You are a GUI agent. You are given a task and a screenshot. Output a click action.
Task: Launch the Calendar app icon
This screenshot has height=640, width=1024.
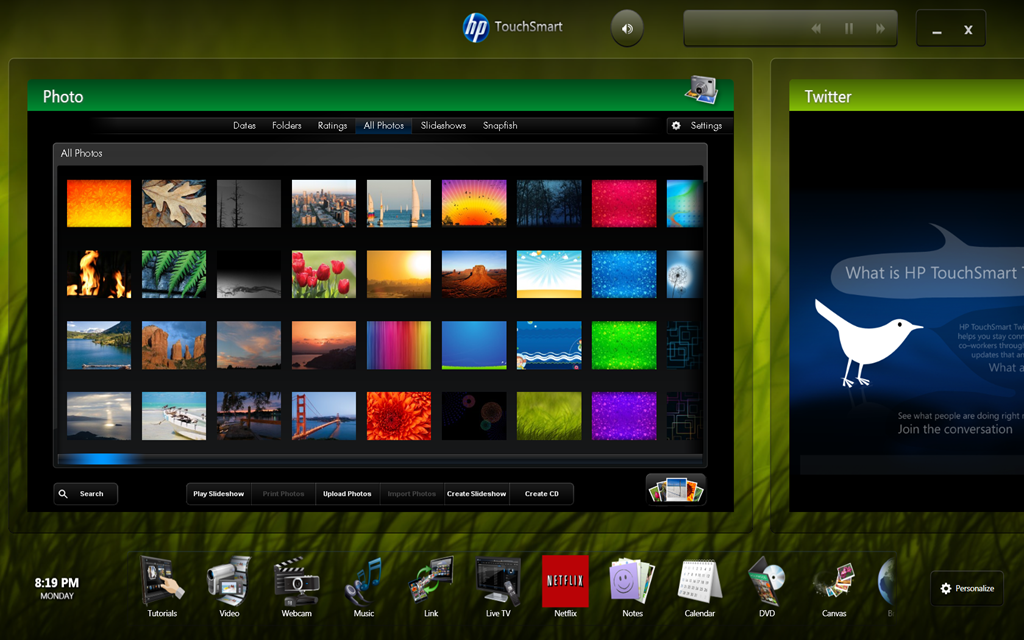699,581
